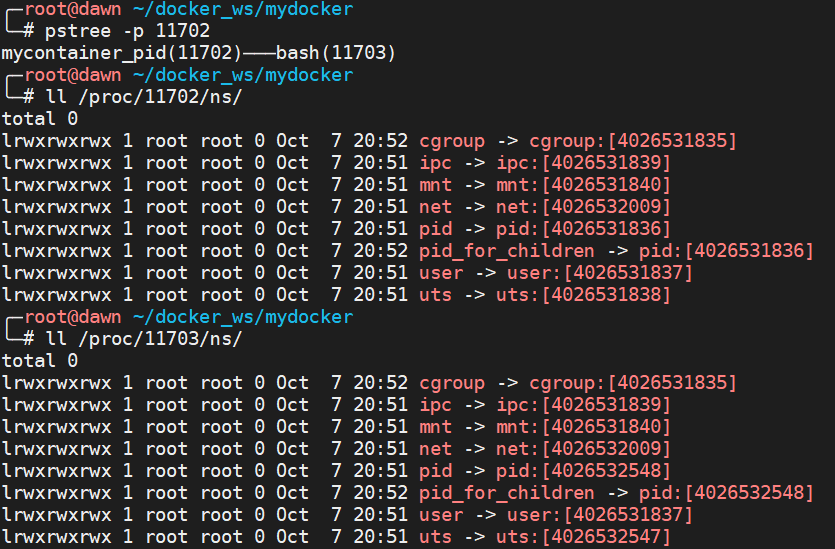The height and width of the screenshot is (549, 835).
Task: Click uts:[4026531838] in the first listing
Action: click(583, 295)
